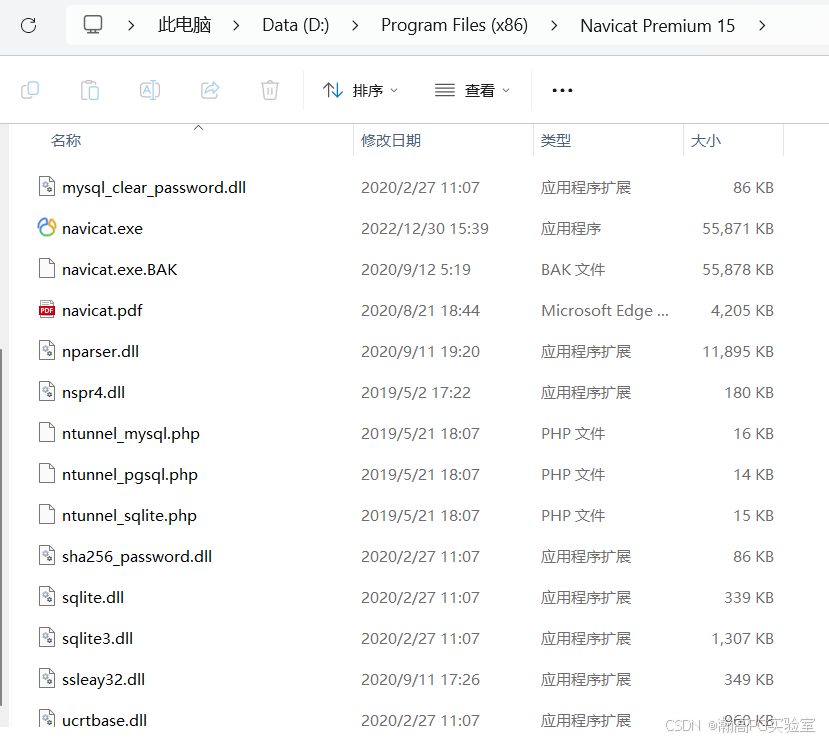The height and width of the screenshot is (741, 829).
Task: Select the file name sqlite.dll
Action: pyautogui.click(x=93, y=598)
